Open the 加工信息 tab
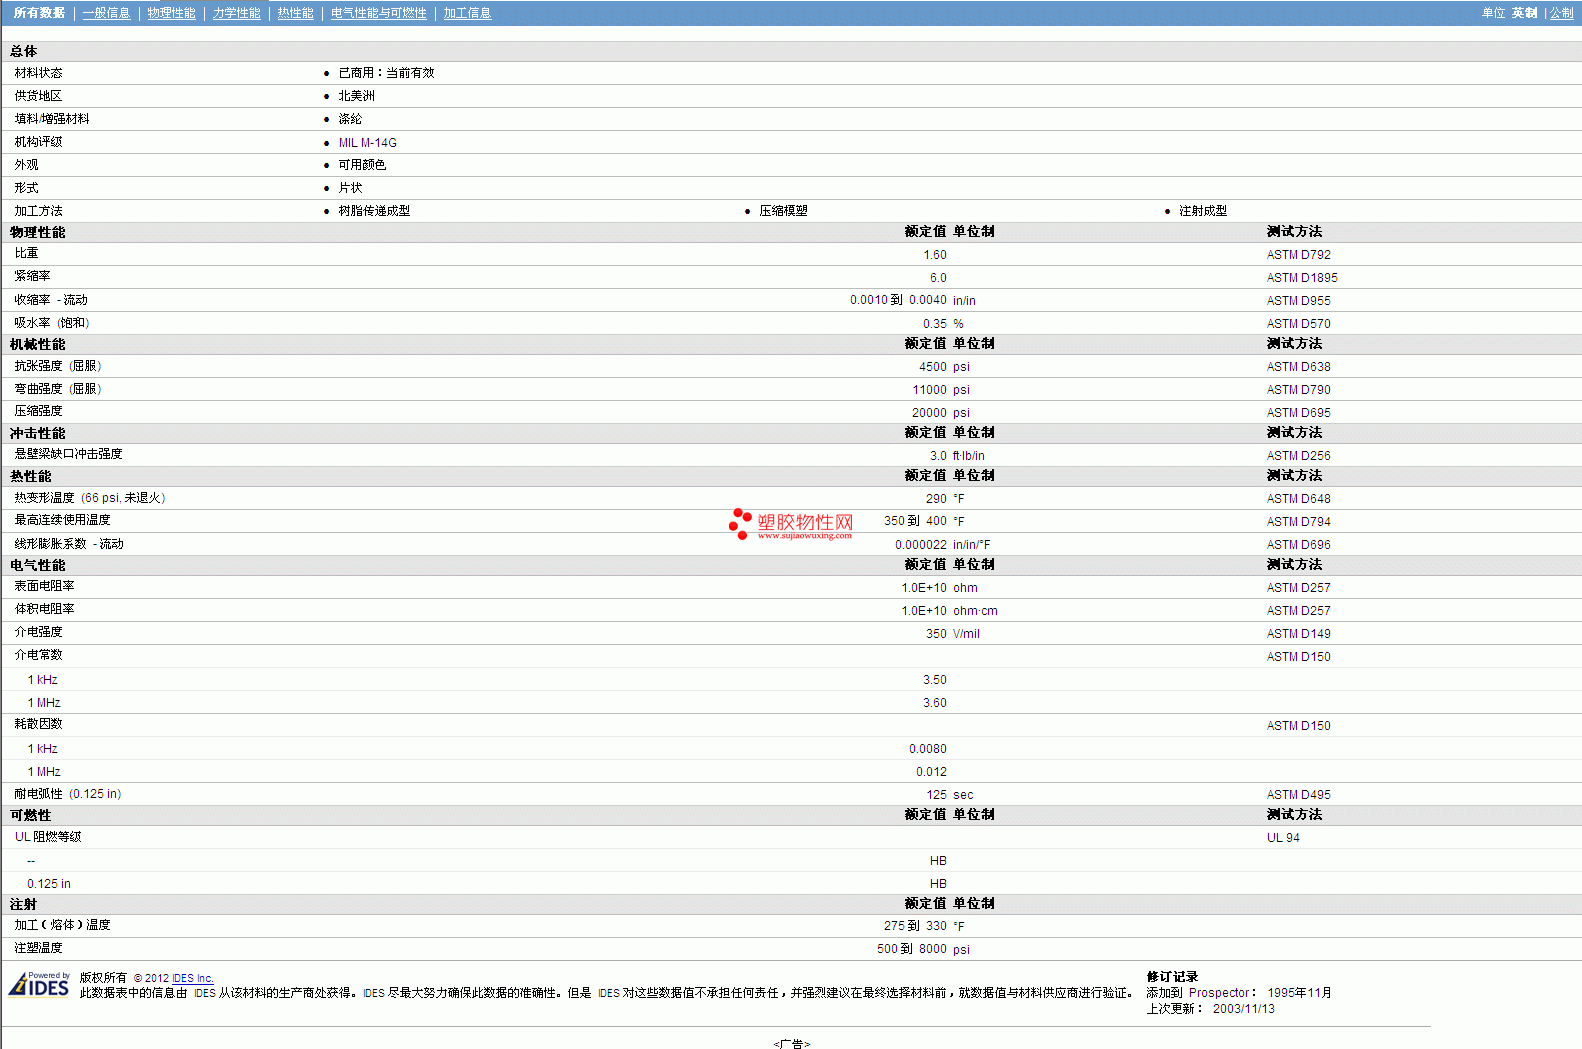This screenshot has height=1049, width=1582. (467, 13)
